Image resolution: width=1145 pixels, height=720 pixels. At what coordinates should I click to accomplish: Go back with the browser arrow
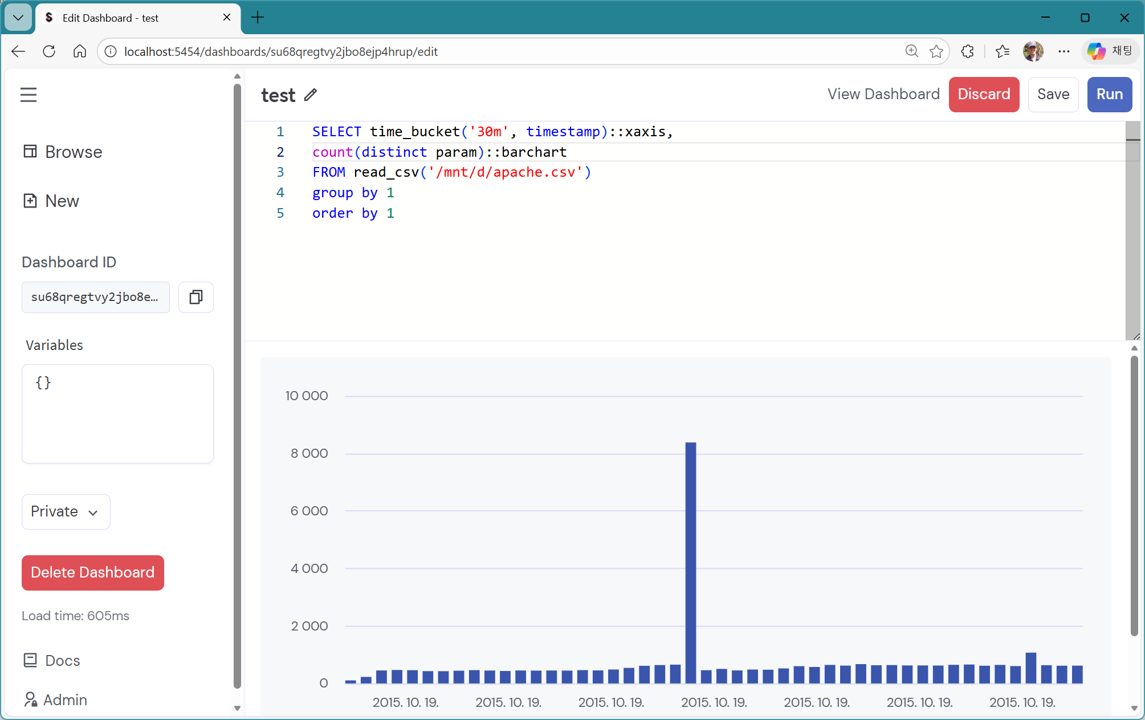[x=17, y=51]
